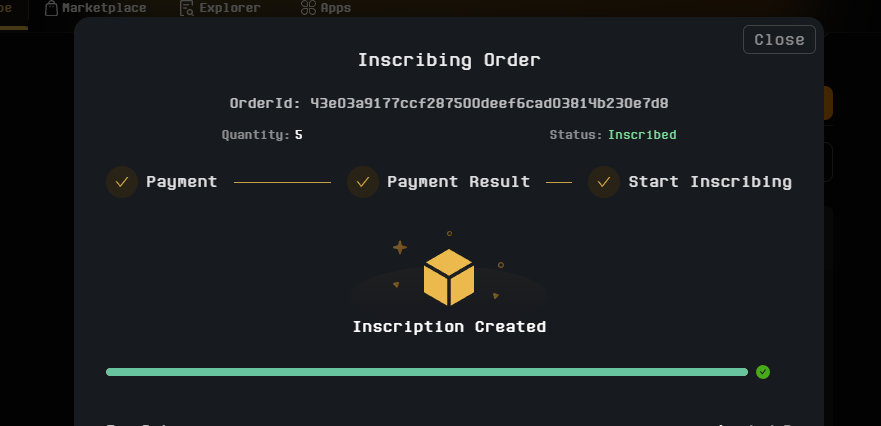Click the Inscribed status label
This screenshot has width=881, height=426.
(642, 135)
